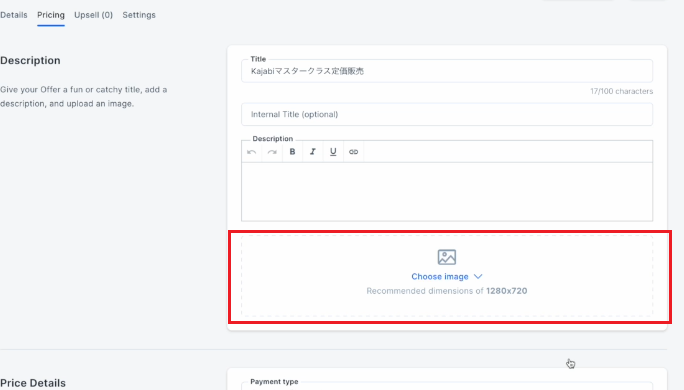This screenshot has width=684, height=390.
Task: Switch to the Upsell (0) tab
Action: point(93,15)
